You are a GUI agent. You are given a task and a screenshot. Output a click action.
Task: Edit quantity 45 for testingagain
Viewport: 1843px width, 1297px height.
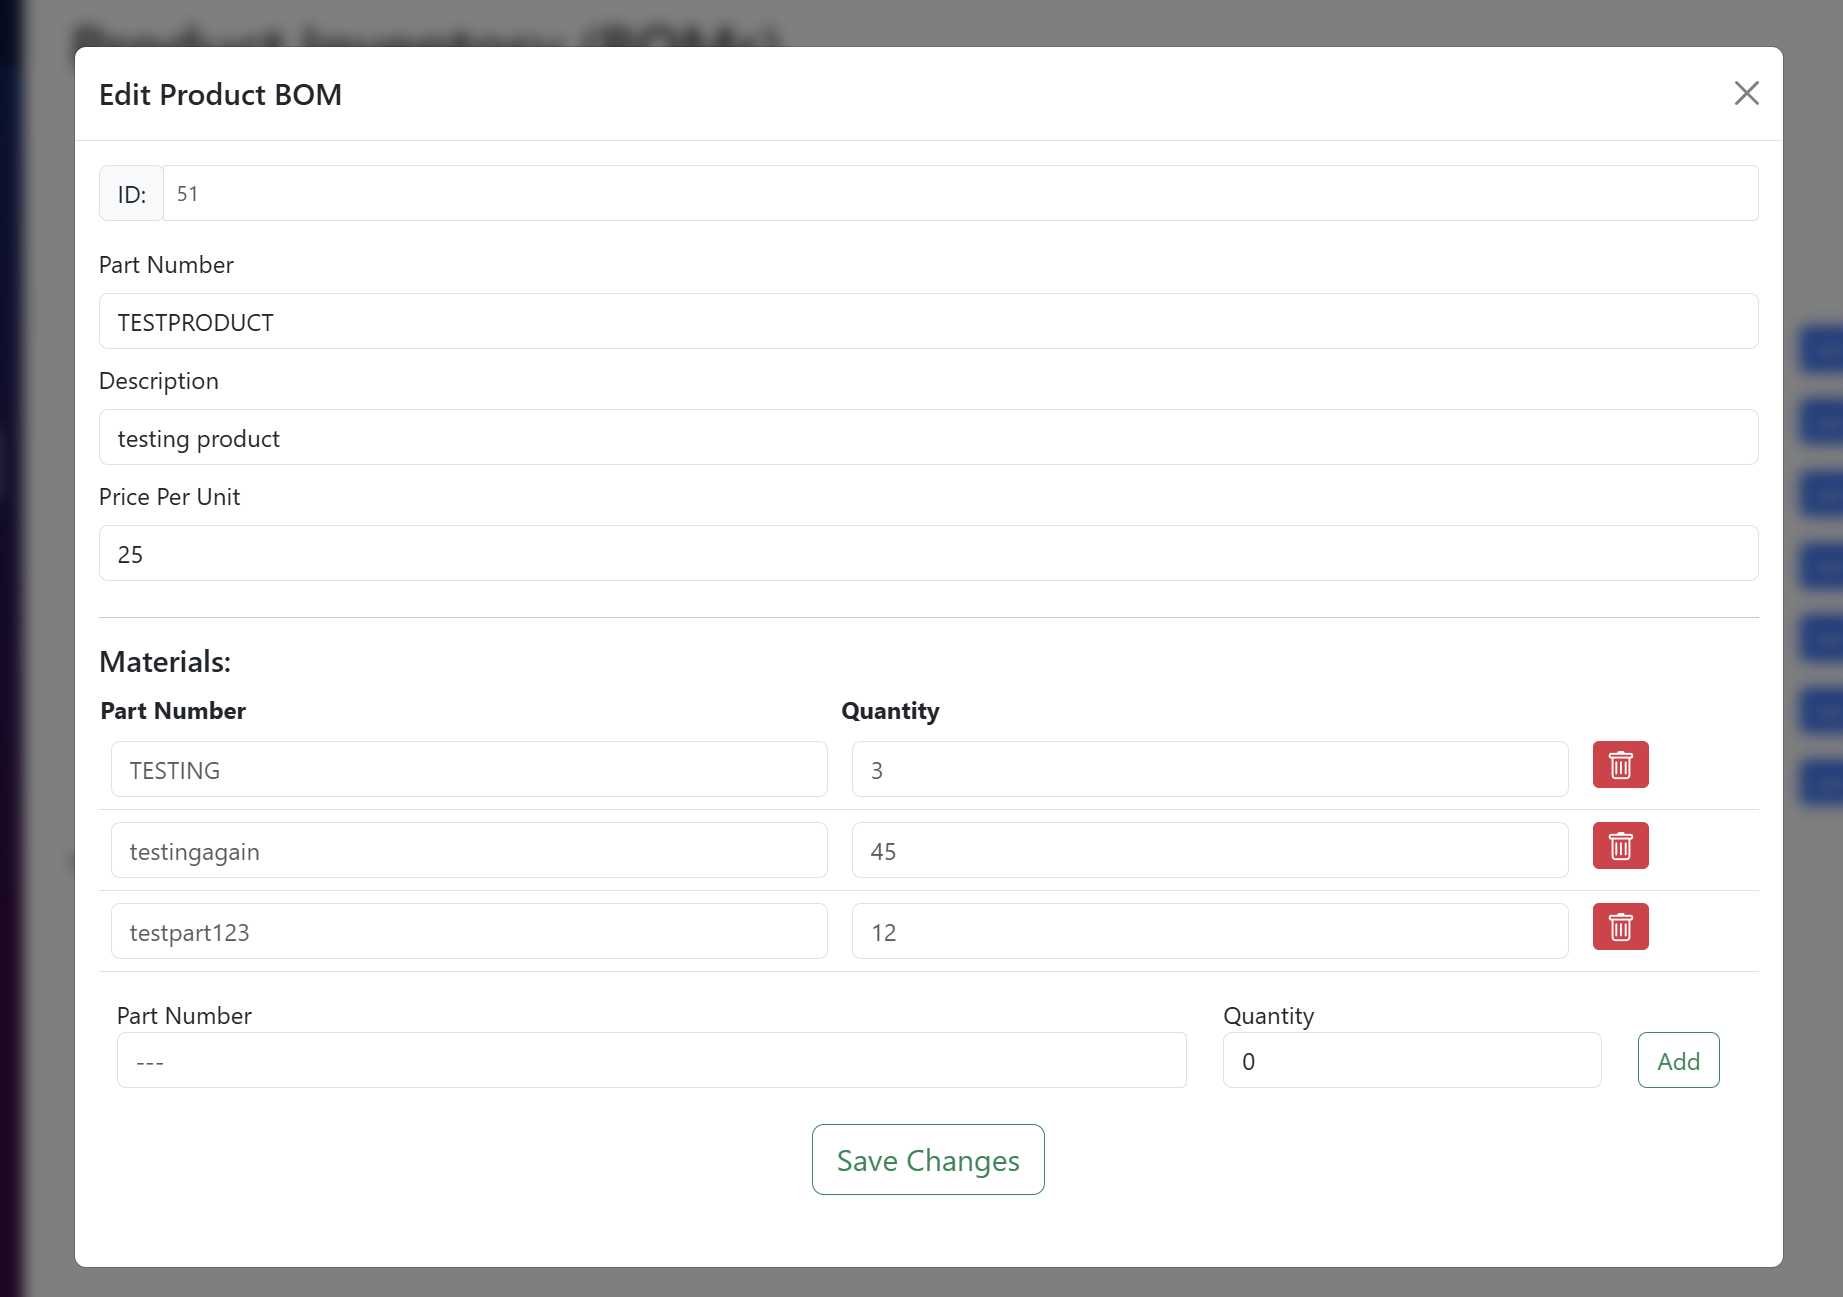[1210, 850]
